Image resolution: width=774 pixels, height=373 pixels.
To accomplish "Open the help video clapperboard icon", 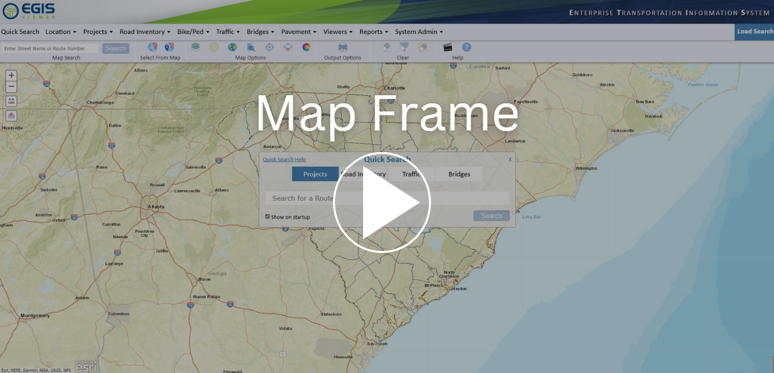I will coord(448,47).
